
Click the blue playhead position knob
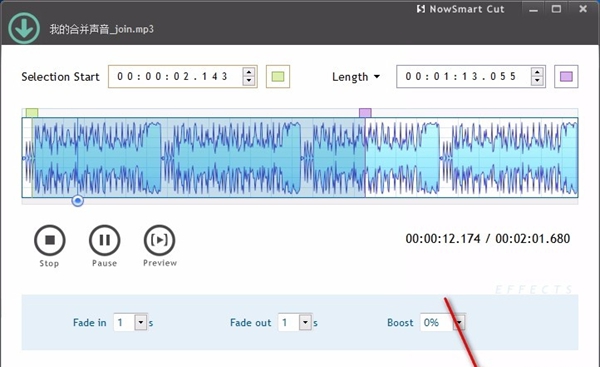point(78,201)
